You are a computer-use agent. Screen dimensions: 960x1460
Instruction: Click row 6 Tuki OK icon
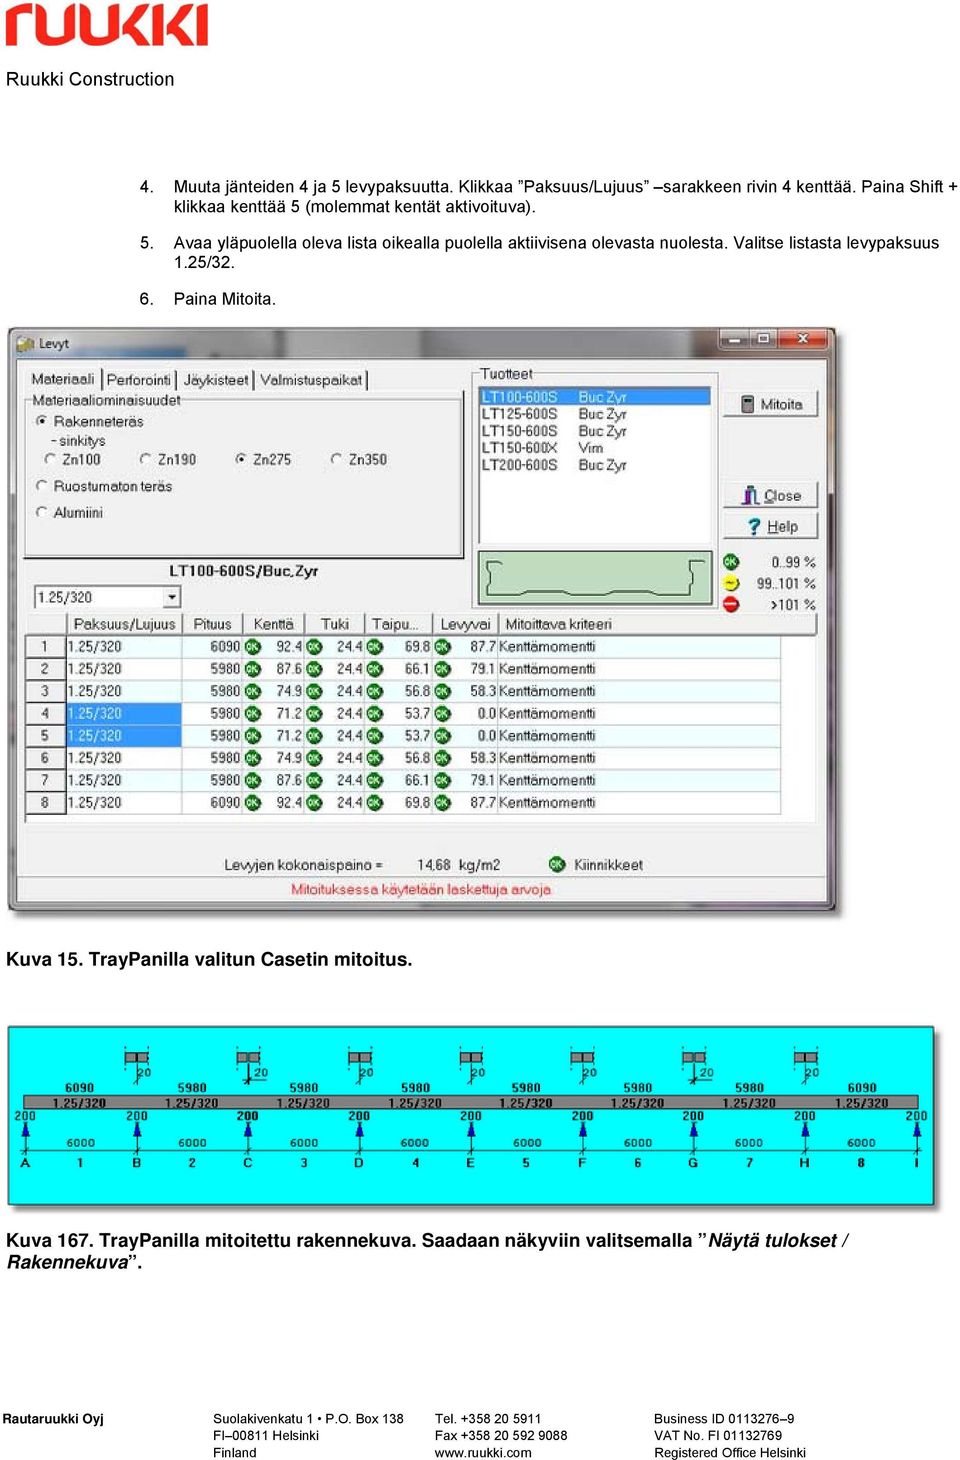coord(375,758)
